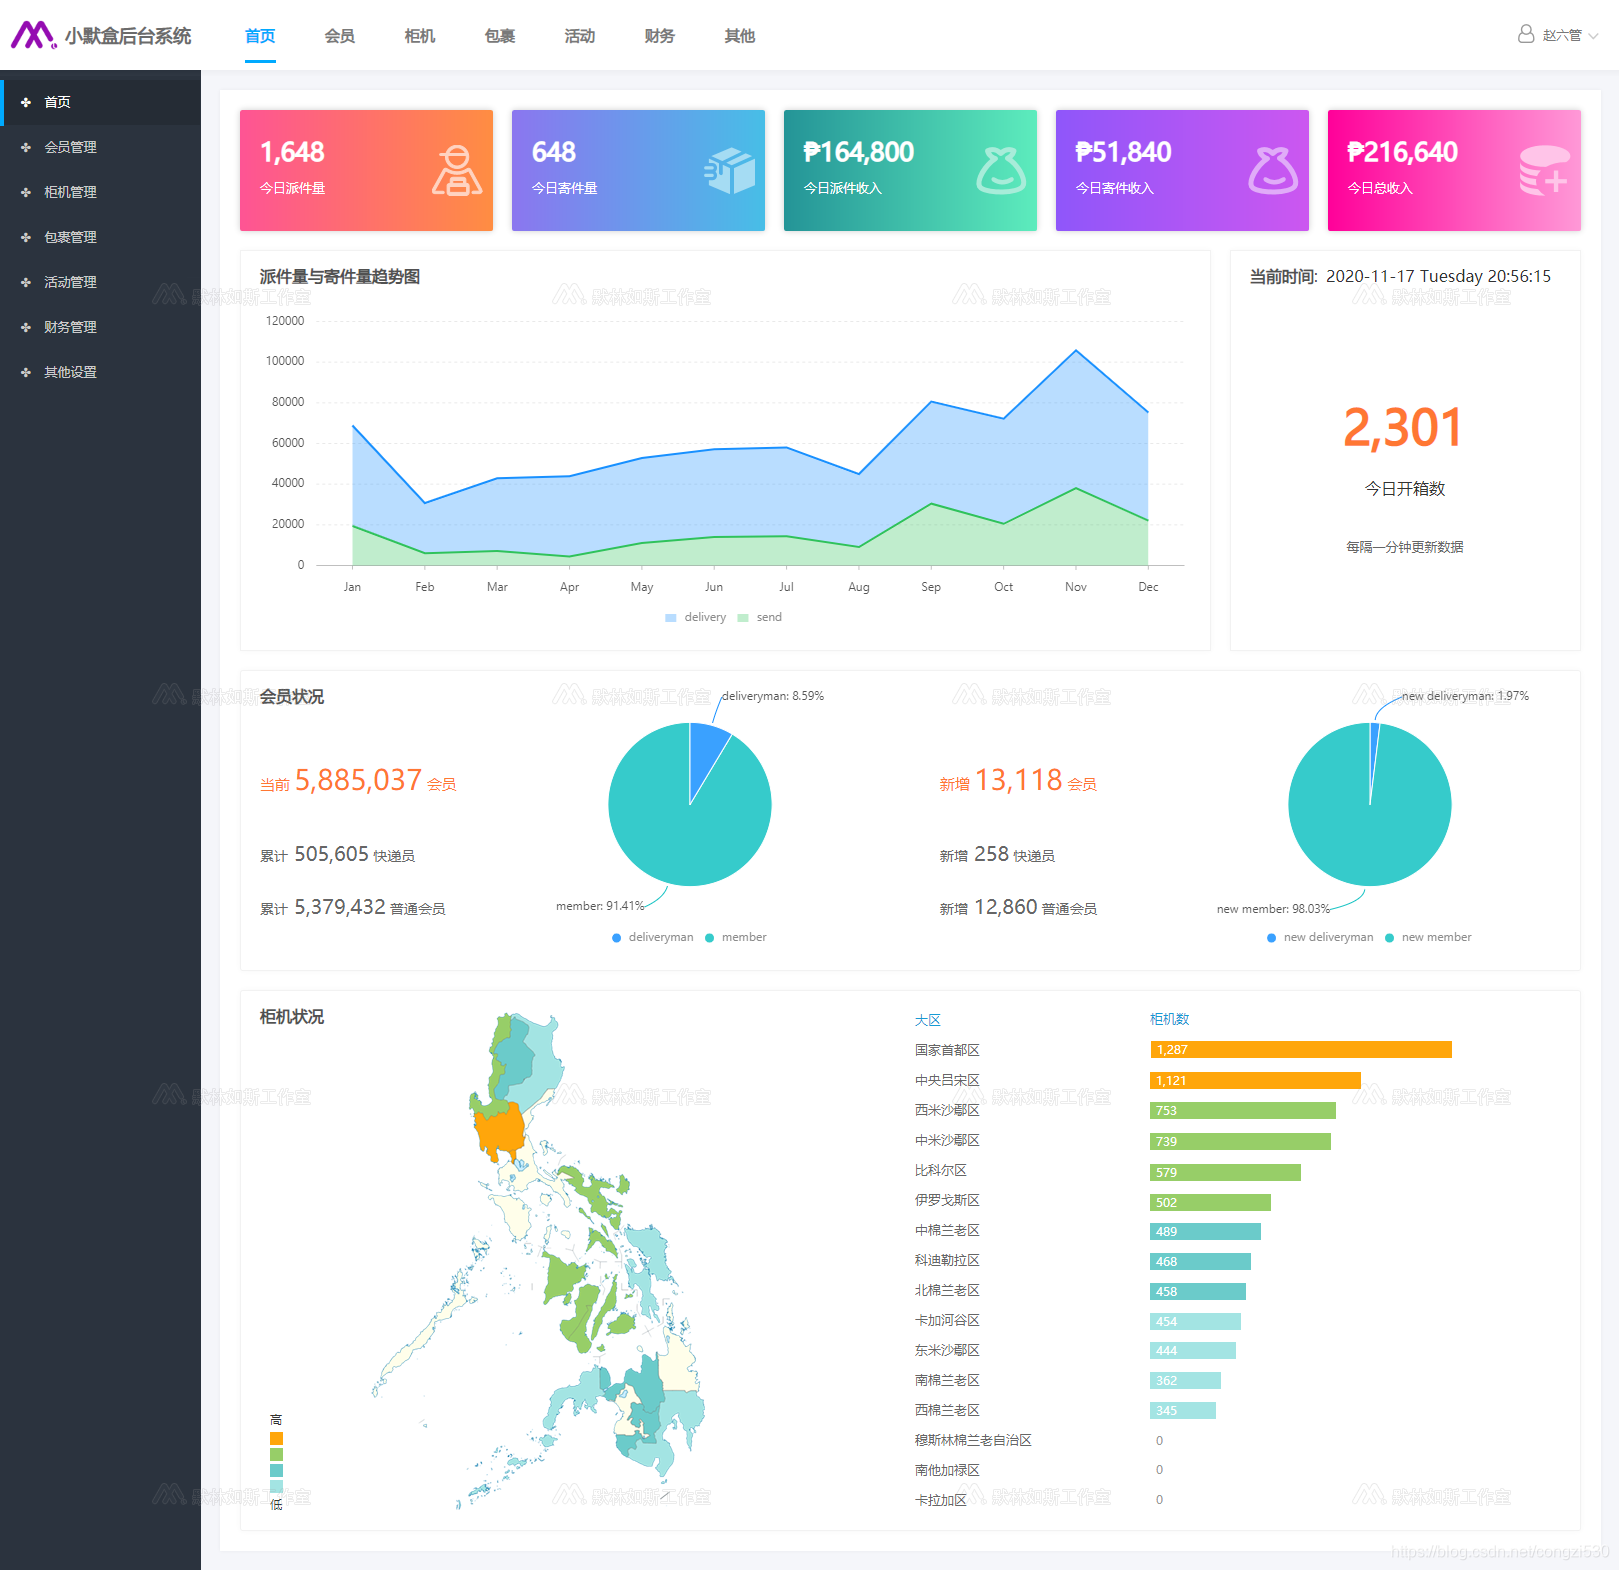Select 首页 in the sidebar
The height and width of the screenshot is (1570, 1619).
[100, 102]
